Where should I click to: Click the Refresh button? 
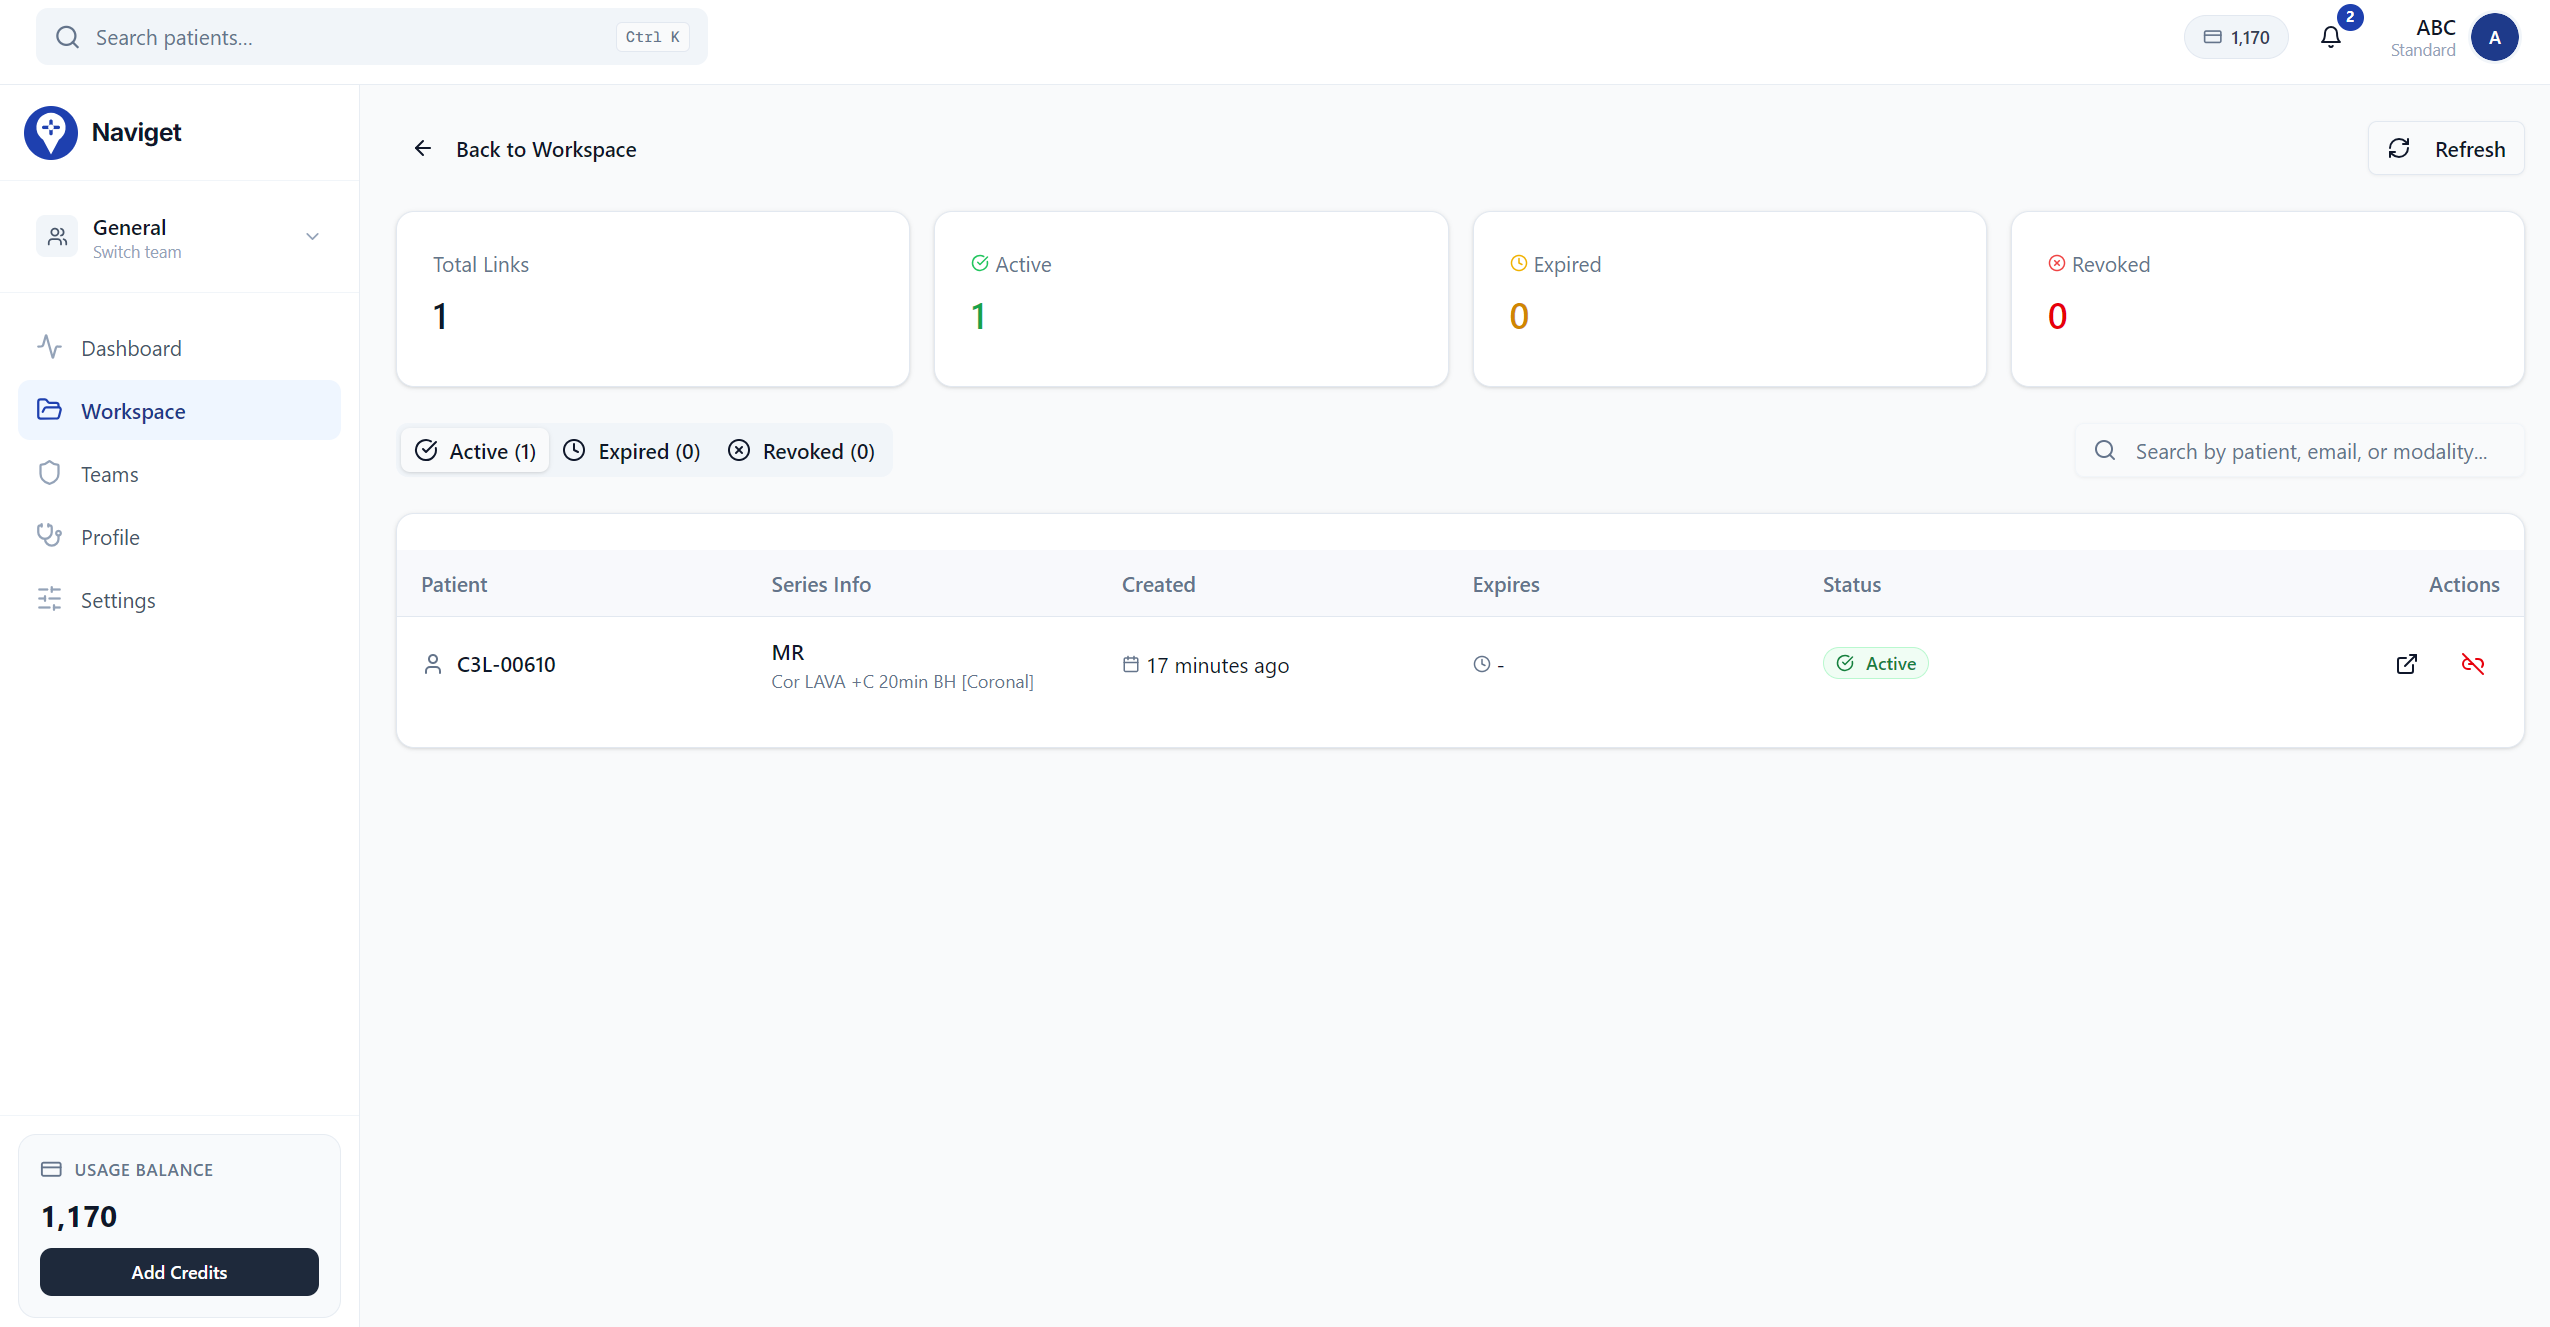(2446, 148)
